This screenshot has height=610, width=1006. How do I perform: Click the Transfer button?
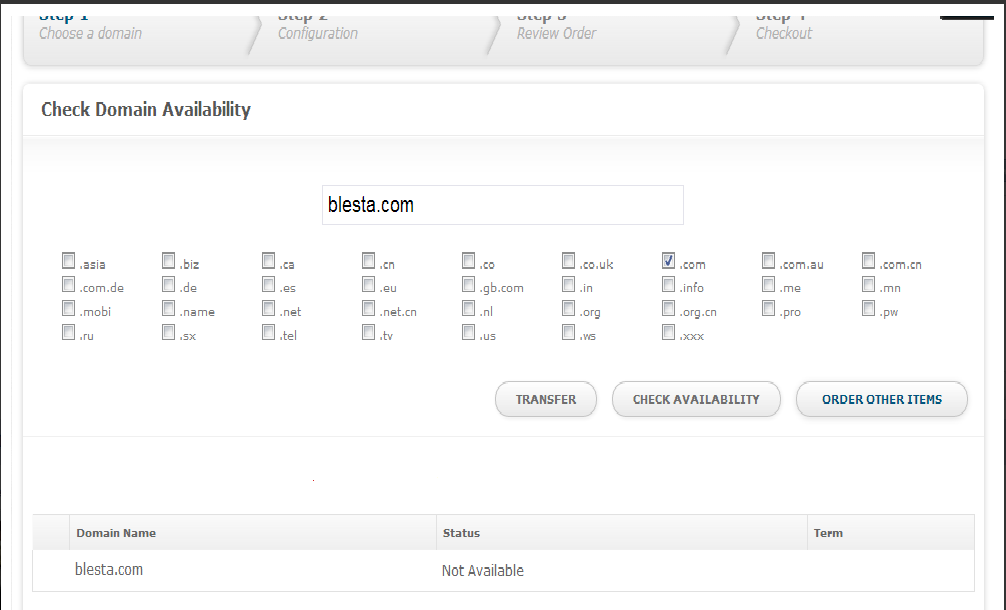(545, 399)
